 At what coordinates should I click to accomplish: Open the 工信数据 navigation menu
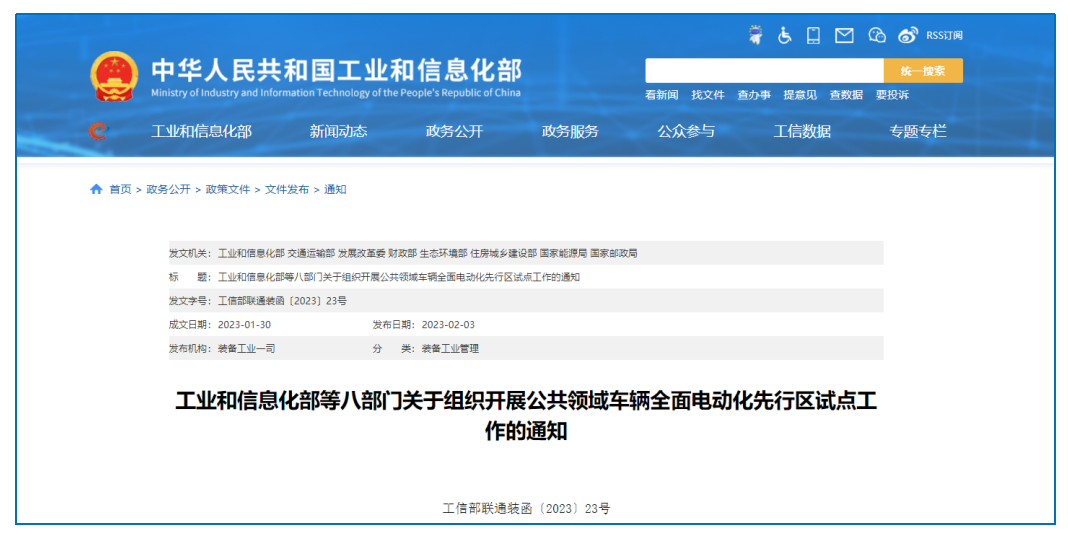point(802,131)
